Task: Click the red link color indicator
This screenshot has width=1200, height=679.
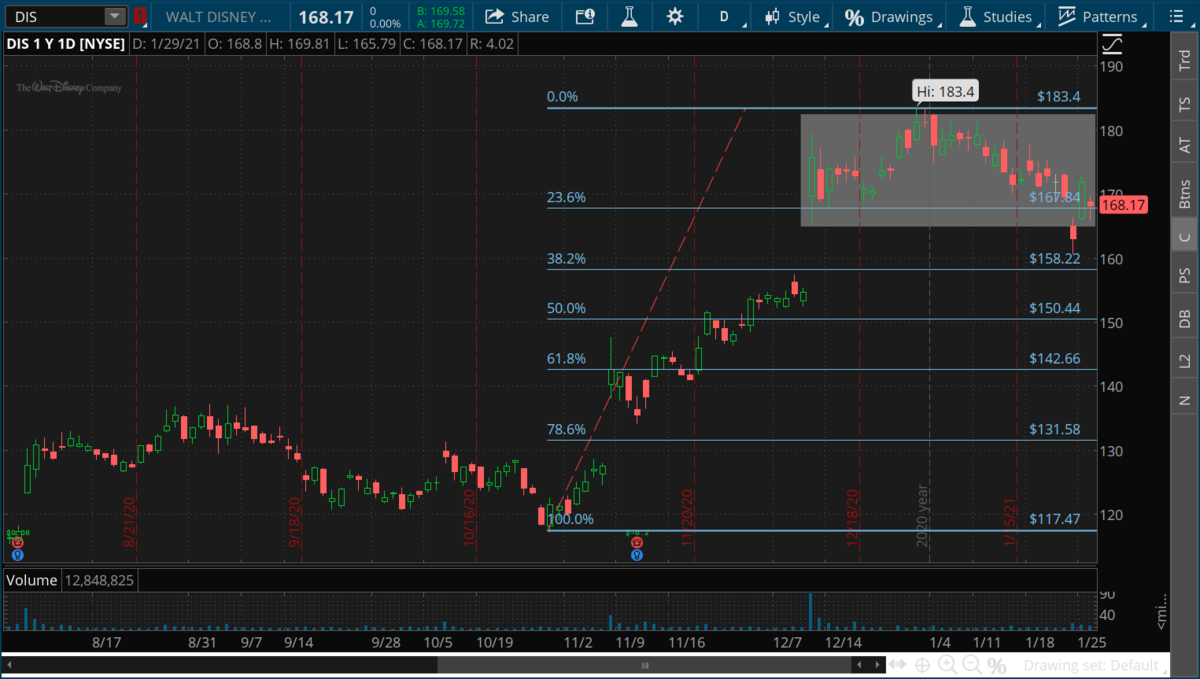Action: [140, 16]
